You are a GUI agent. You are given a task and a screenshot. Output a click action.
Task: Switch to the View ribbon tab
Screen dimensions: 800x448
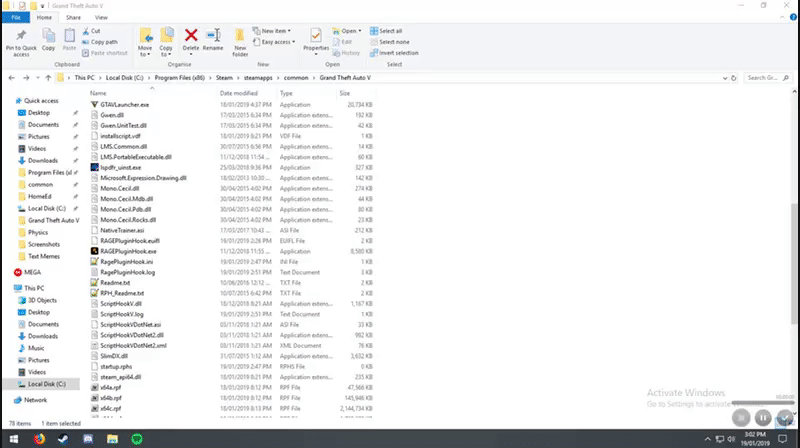pyautogui.click(x=101, y=17)
